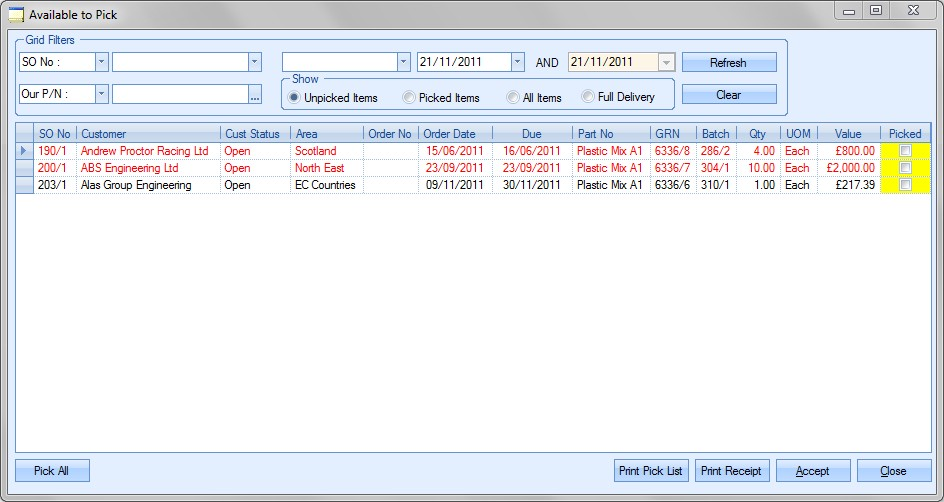Click the Order Date column header

point(455,134)
